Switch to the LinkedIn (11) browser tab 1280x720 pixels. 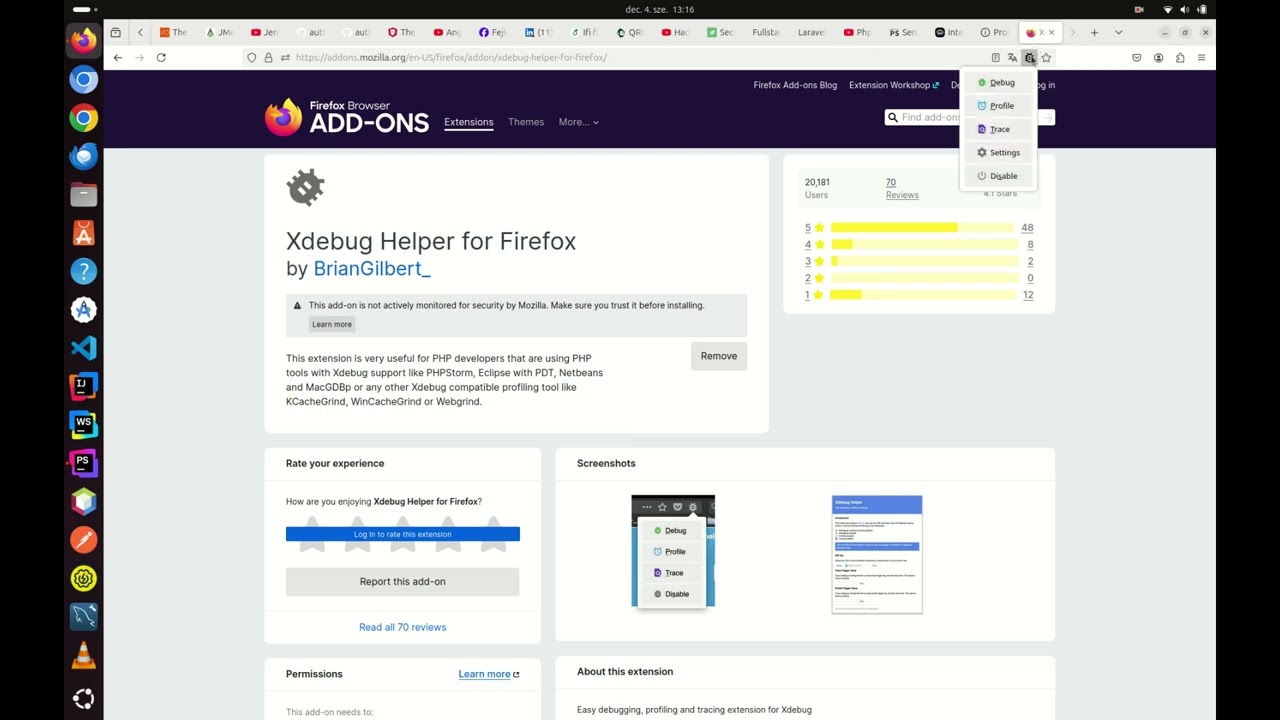[538, 33]
